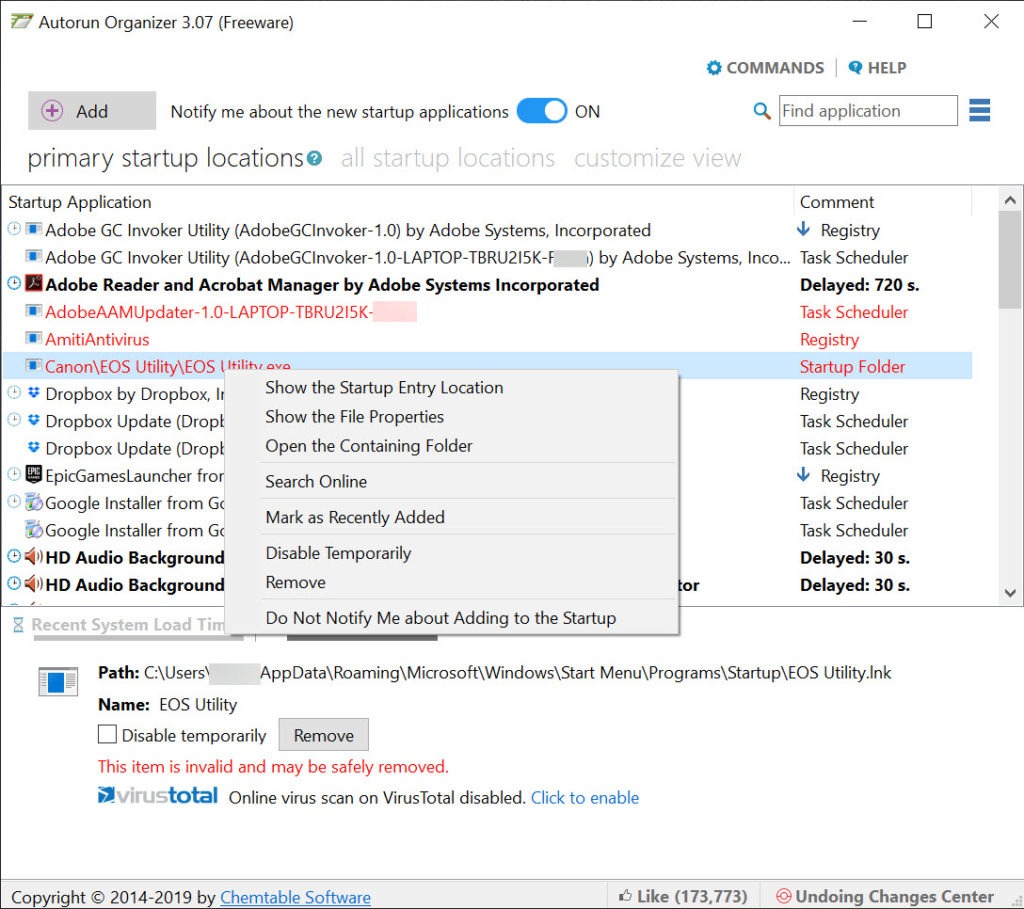Open the Chemtable Software link
Viewport: 1024px width, 909px height.
pos(295,897)
